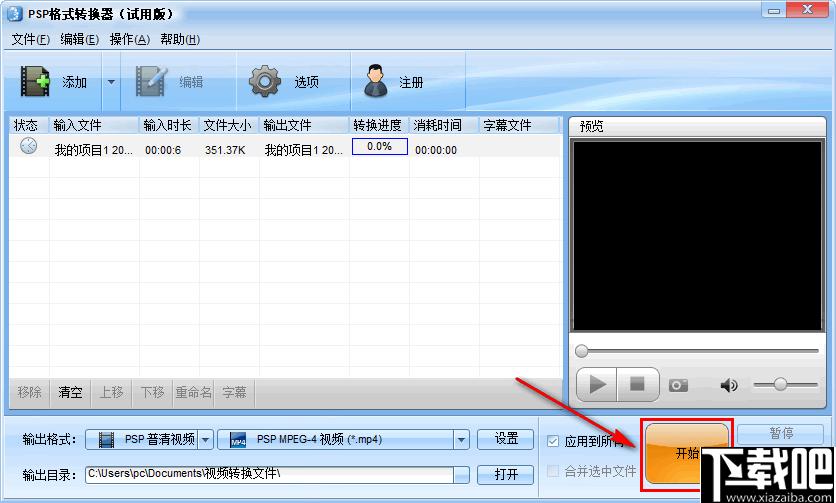This screenshot has height=503, width=836.
Task: Click the clock status icon in file row
Action: click(x=28, y=146)
